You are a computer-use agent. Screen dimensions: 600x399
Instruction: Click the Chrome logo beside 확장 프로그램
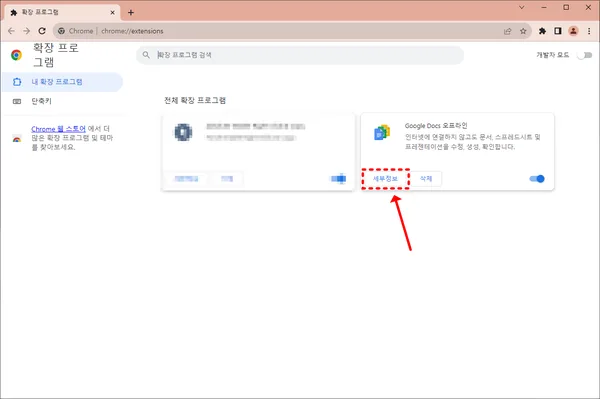(16, 55)
